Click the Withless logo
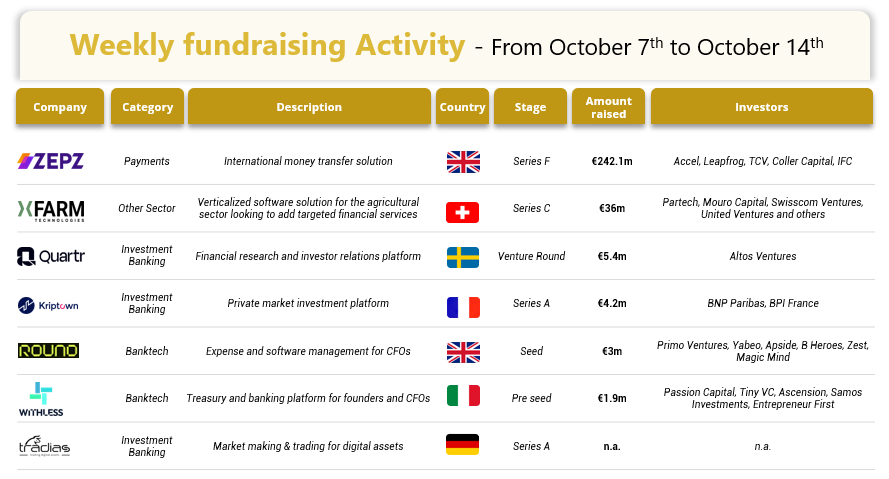 (41, 399)
